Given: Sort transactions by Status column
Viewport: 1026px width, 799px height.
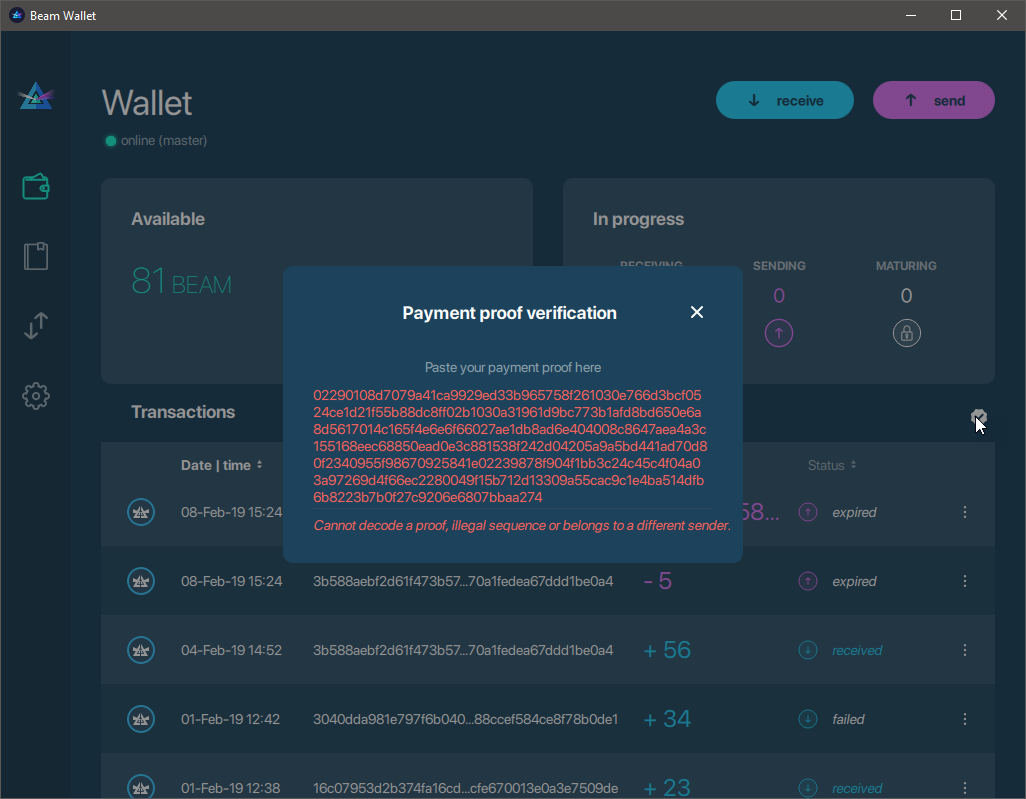Looking at the screenshot, I should coord(830,465).
